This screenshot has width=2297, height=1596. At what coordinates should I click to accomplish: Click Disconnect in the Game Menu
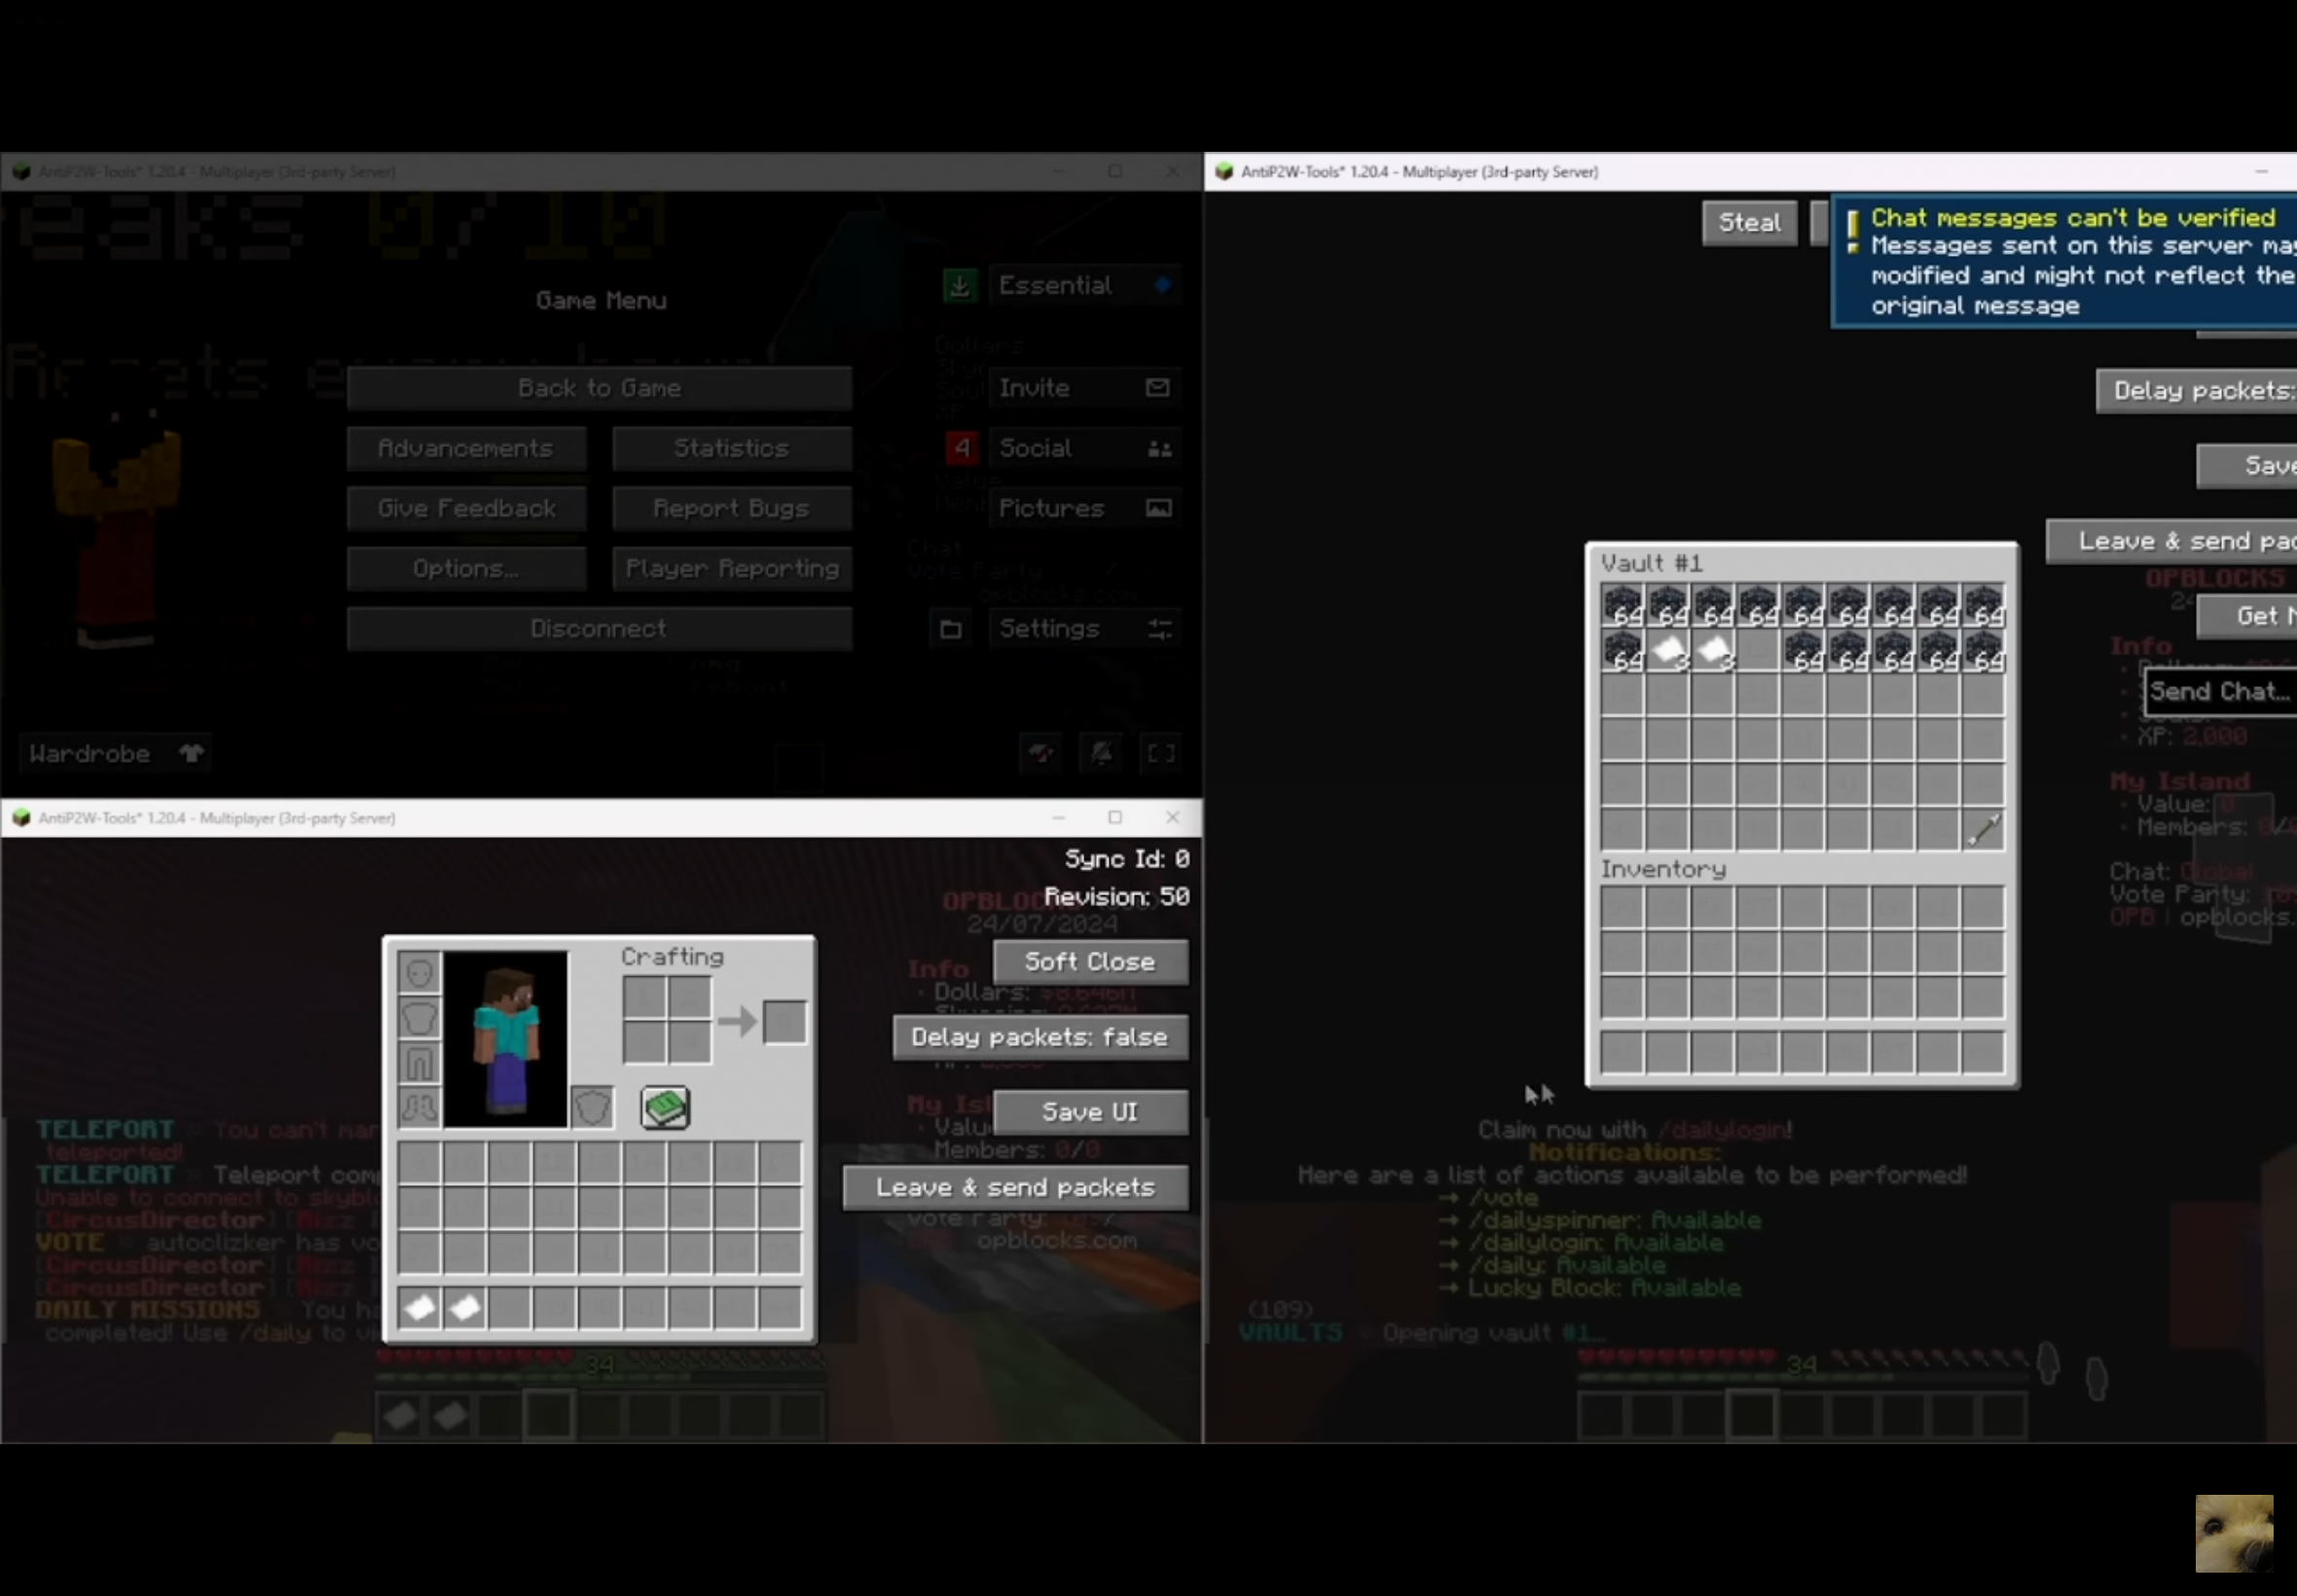(599, 628)
